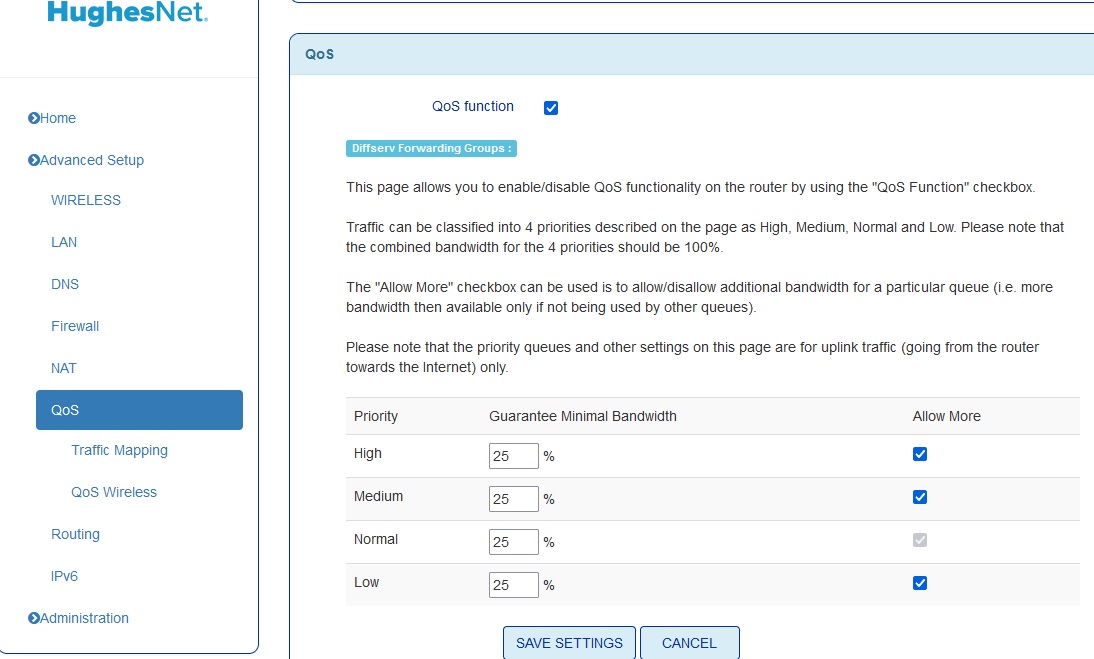The image size is (1094, 659).
Task: Click the QoS function label text
Action: (x=472, y=106)
